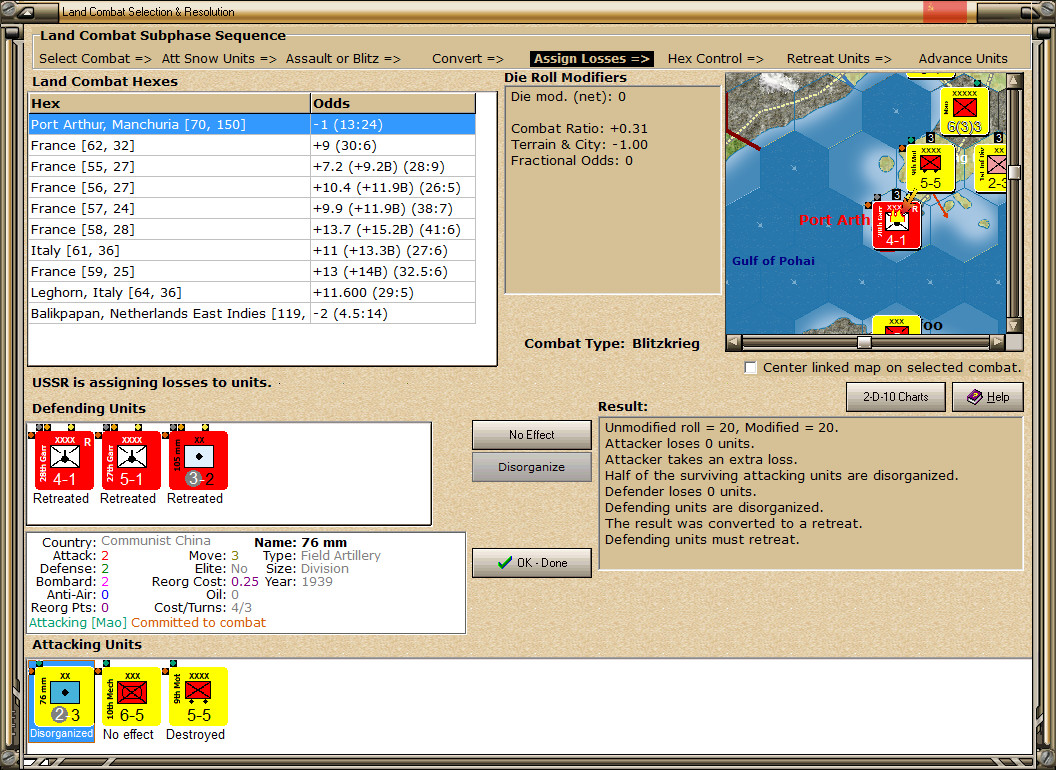The height and width of the screenshot is (770, 1056).
Task: Click the -2 (4.5:14) odds cell
Action: tap(393, 314)
